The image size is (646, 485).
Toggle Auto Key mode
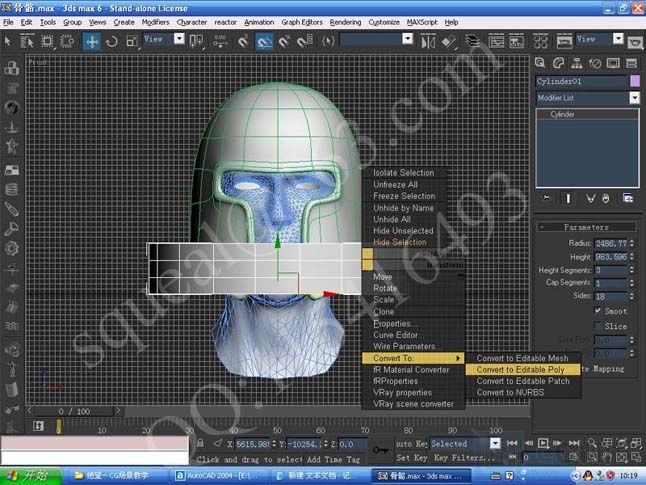(x=411, y=444)
